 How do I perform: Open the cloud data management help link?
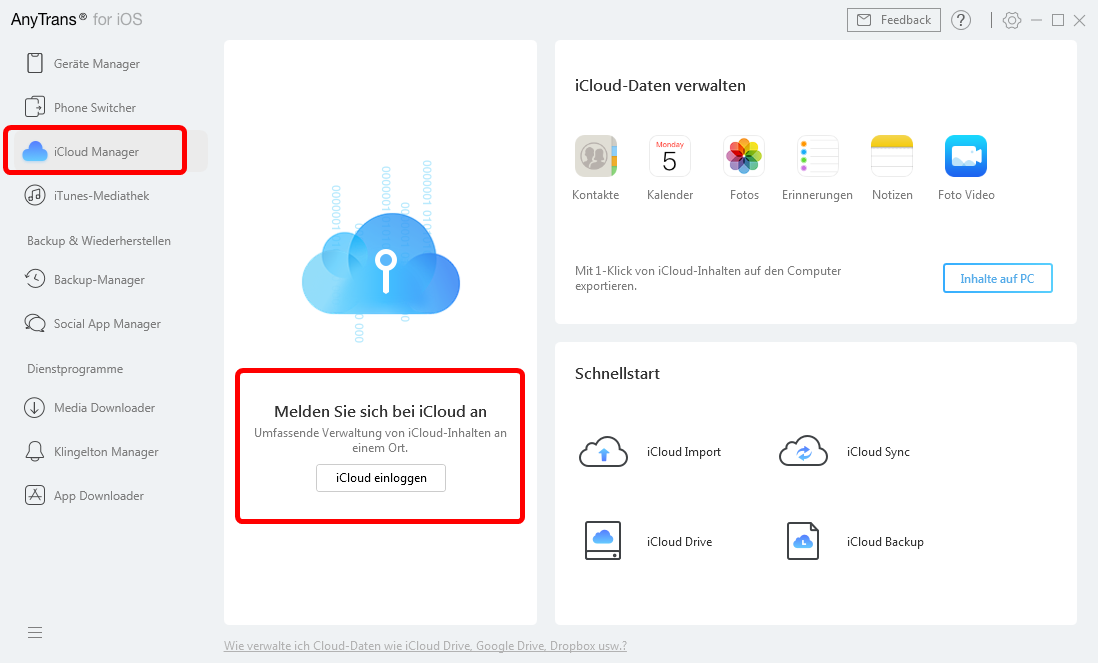(425, 645)
